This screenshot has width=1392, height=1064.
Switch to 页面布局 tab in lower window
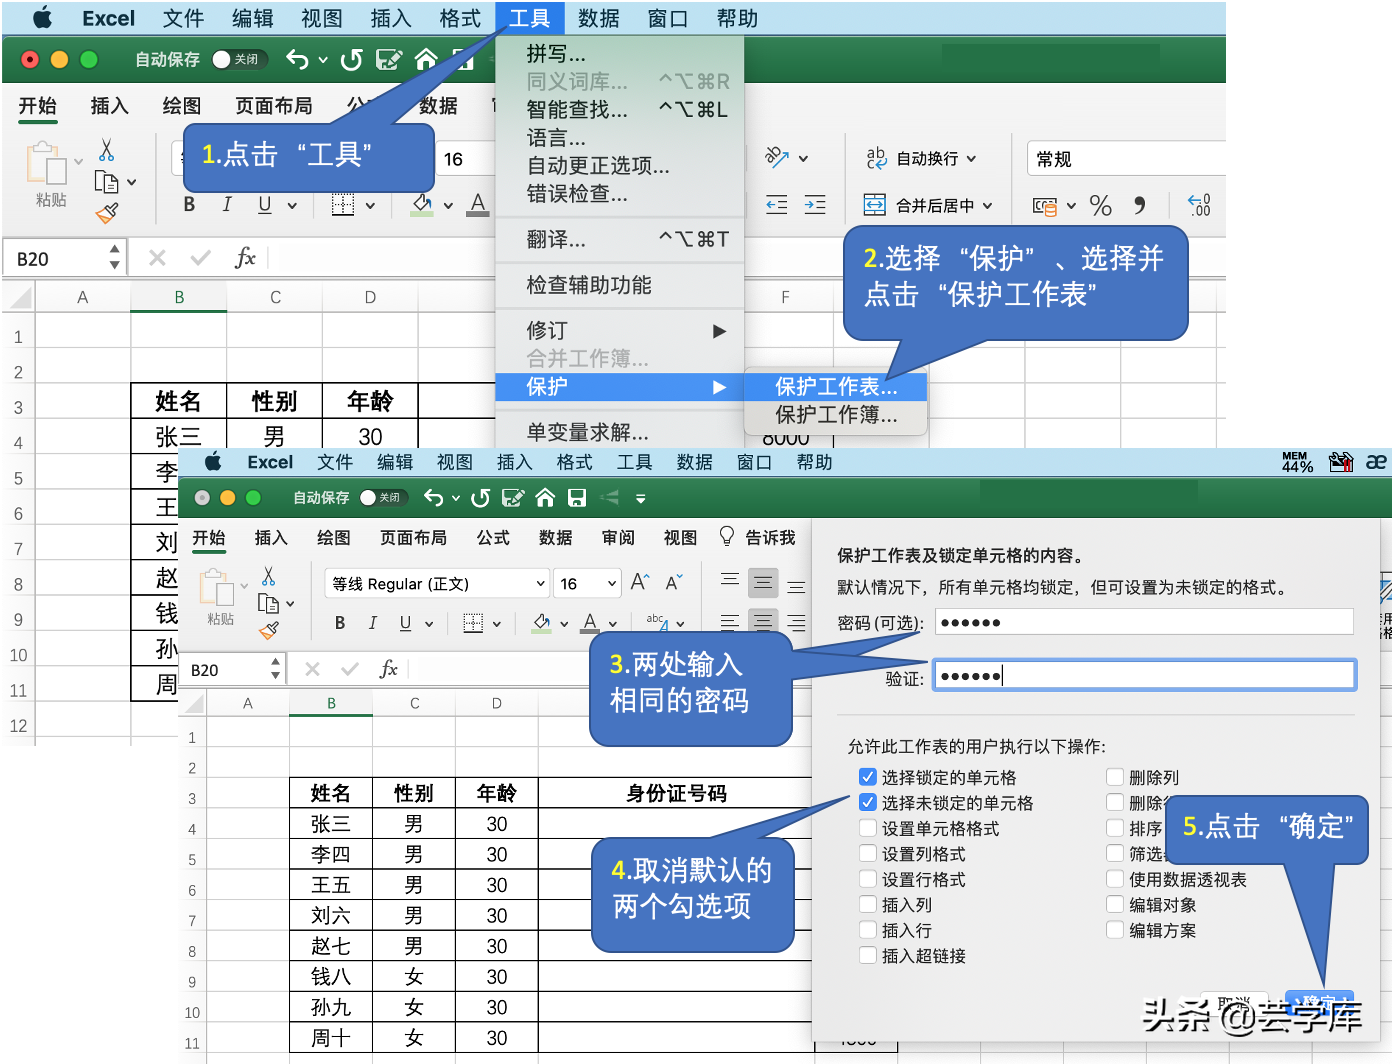click(413, 538)
